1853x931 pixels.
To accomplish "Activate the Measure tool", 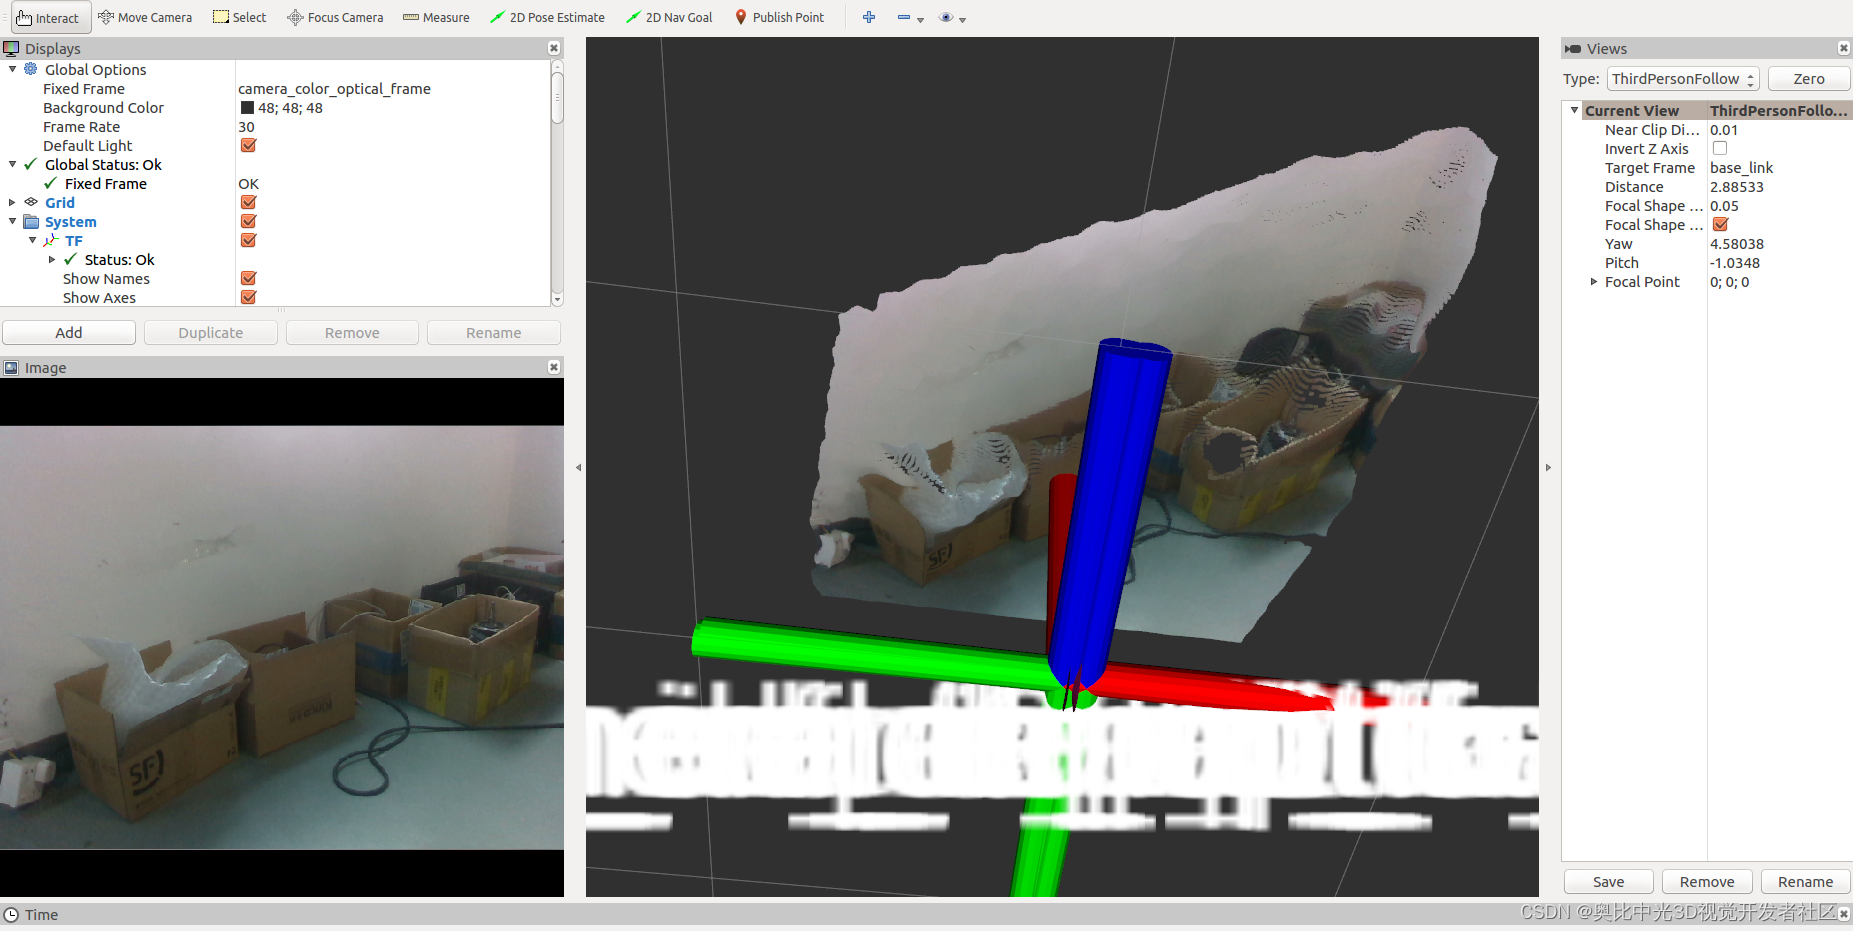I will click(436, 18).
